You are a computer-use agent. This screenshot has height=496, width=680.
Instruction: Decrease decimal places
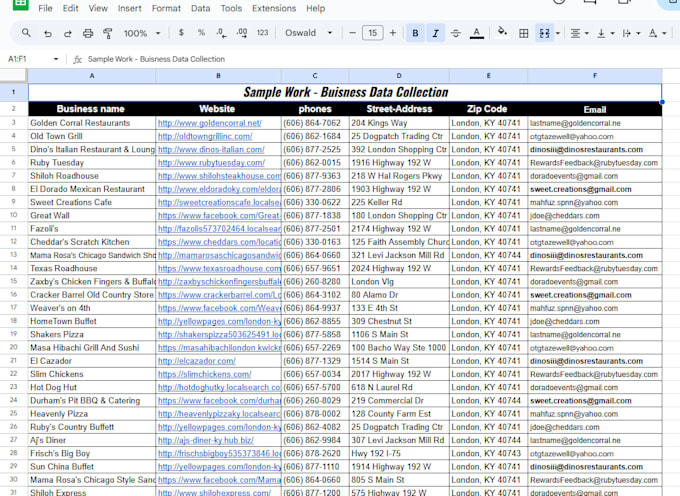tap(221, 33)
